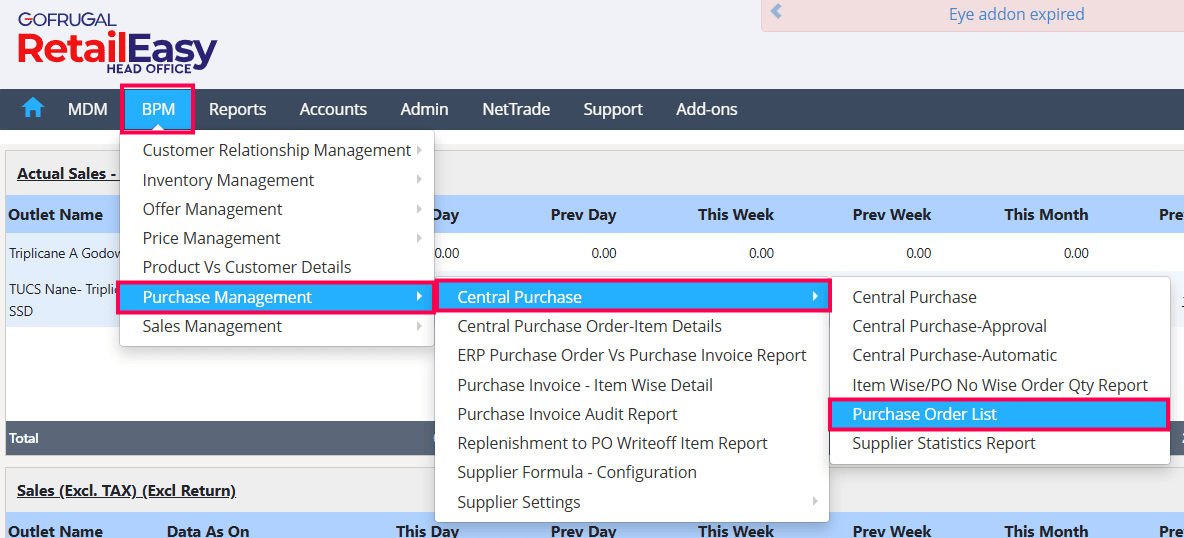This screenshot has width=1184, height=538.
Task: Click the Prev Week column header
Action: click(x=891, y=214)
